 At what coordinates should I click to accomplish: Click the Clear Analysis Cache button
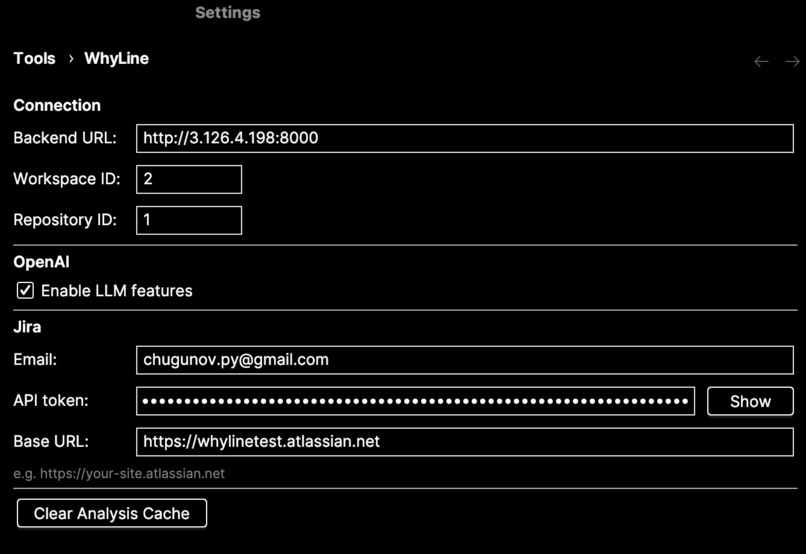112,513
